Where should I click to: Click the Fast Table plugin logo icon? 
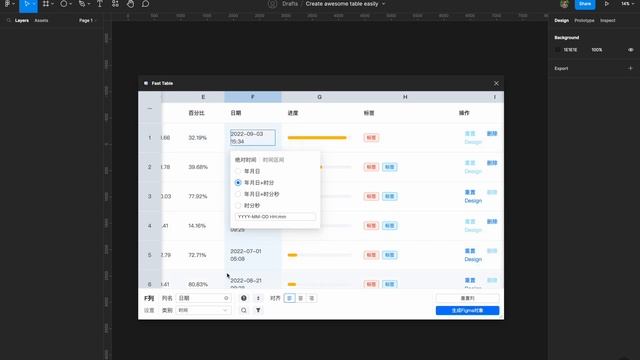146,83
